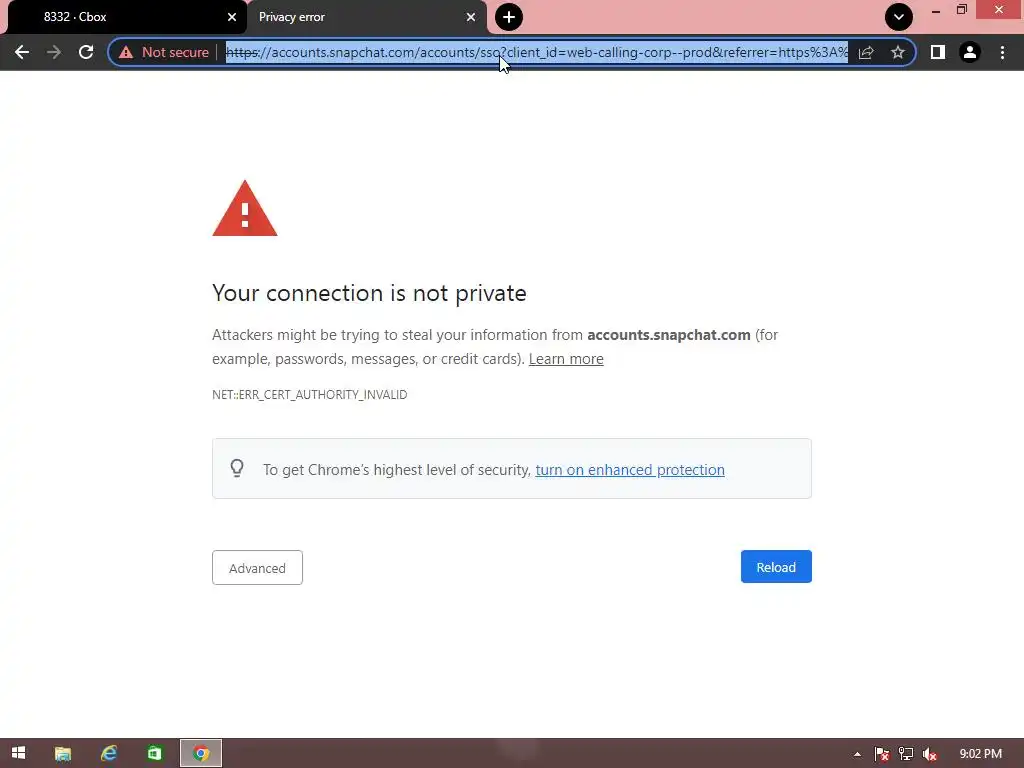Click NET::ERR_CERT_AUTHORITY_INVALID error code text
The image size is (1024, 768).
310,394
